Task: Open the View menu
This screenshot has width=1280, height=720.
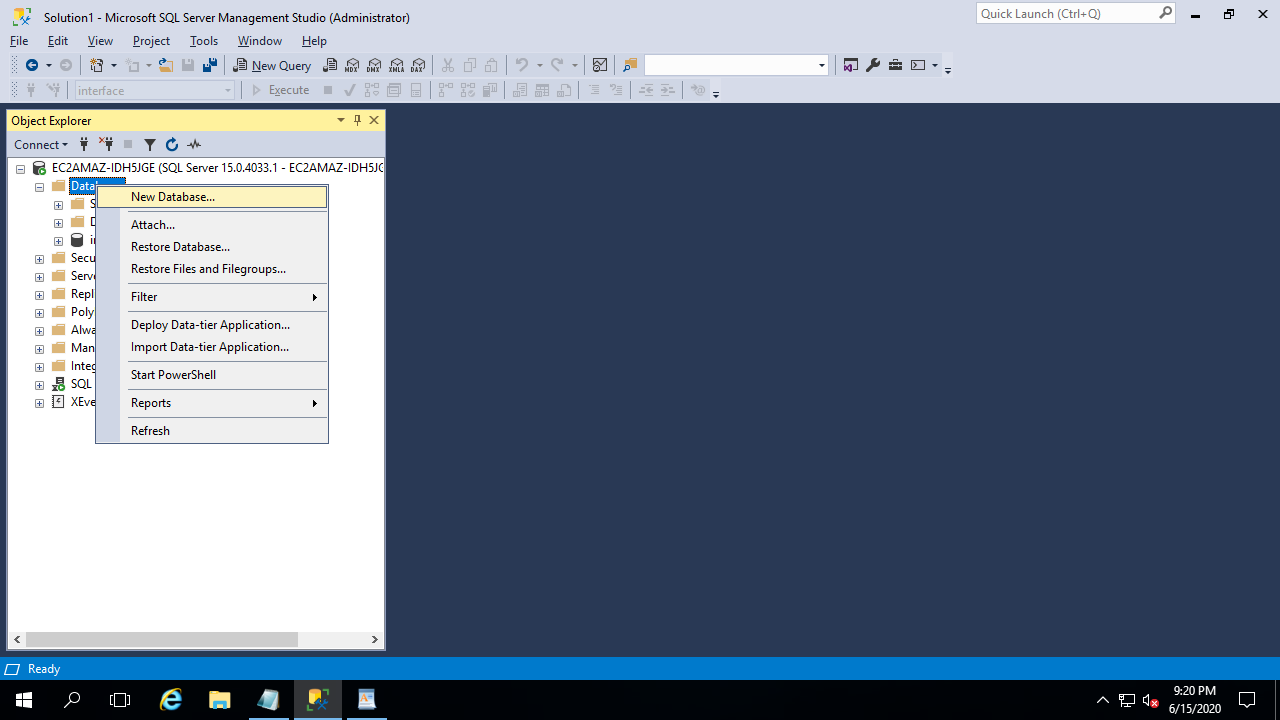Action: (100, 41)
